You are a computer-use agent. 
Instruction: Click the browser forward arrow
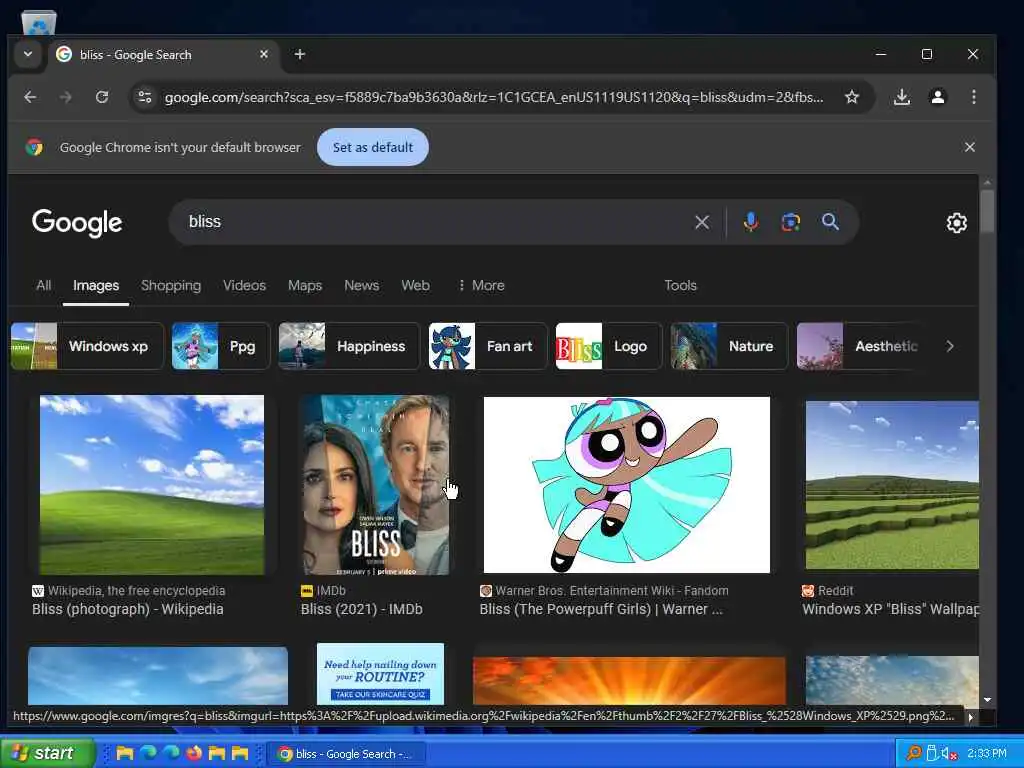65,97
